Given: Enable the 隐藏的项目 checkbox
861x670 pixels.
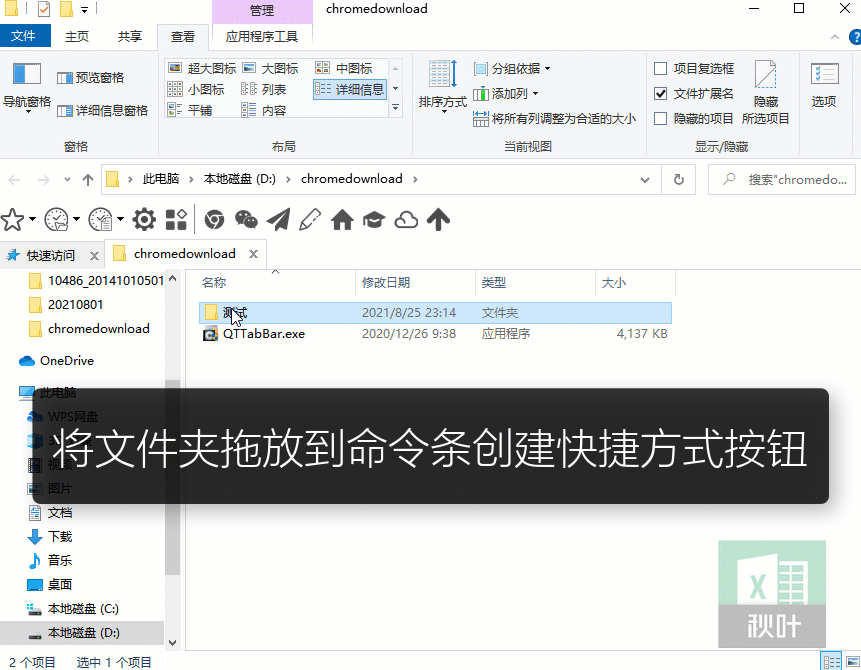Looking at the screenshot, I should tap(661, 118).
